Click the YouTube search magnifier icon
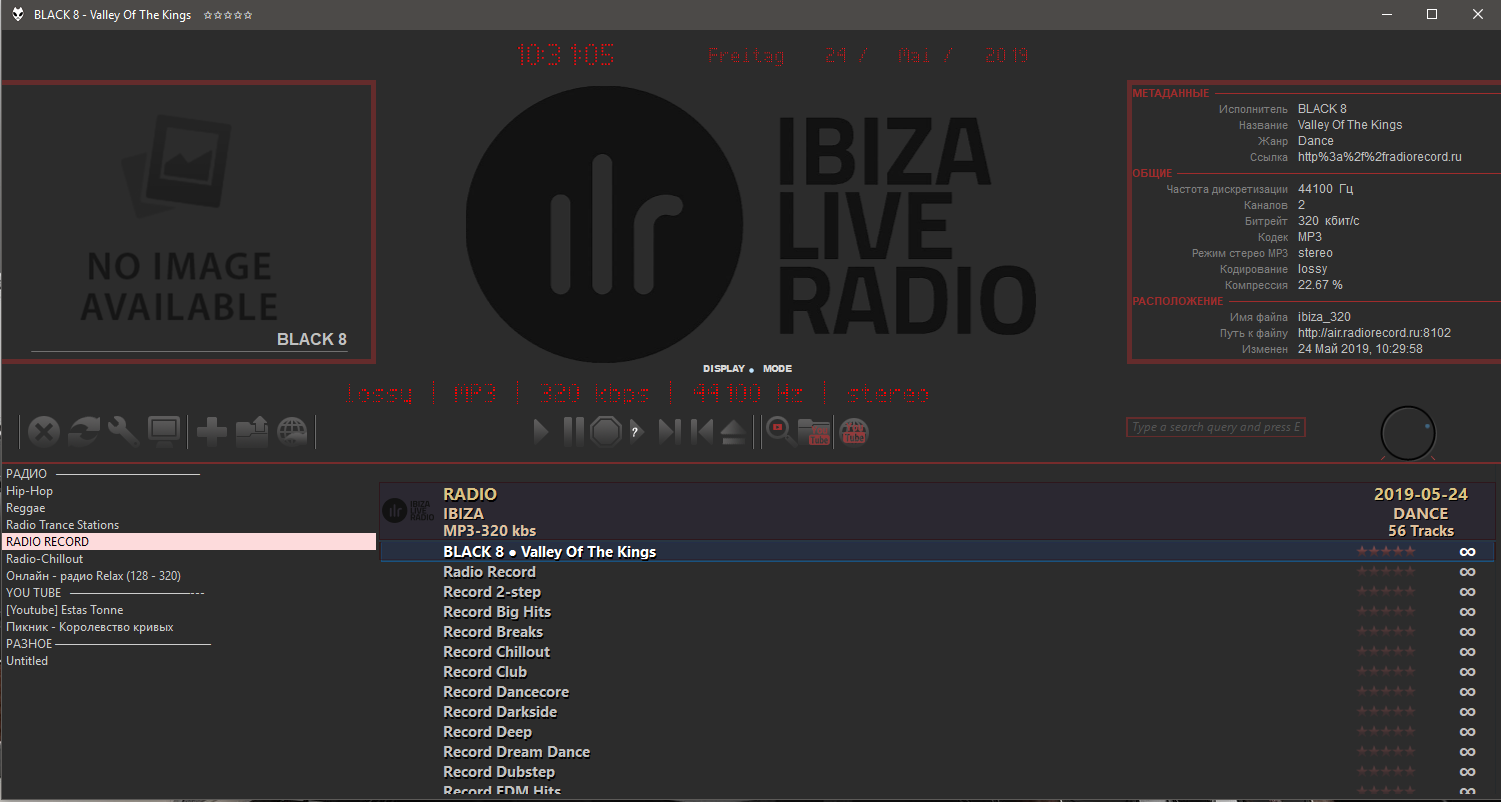 [x=780, y=431]
